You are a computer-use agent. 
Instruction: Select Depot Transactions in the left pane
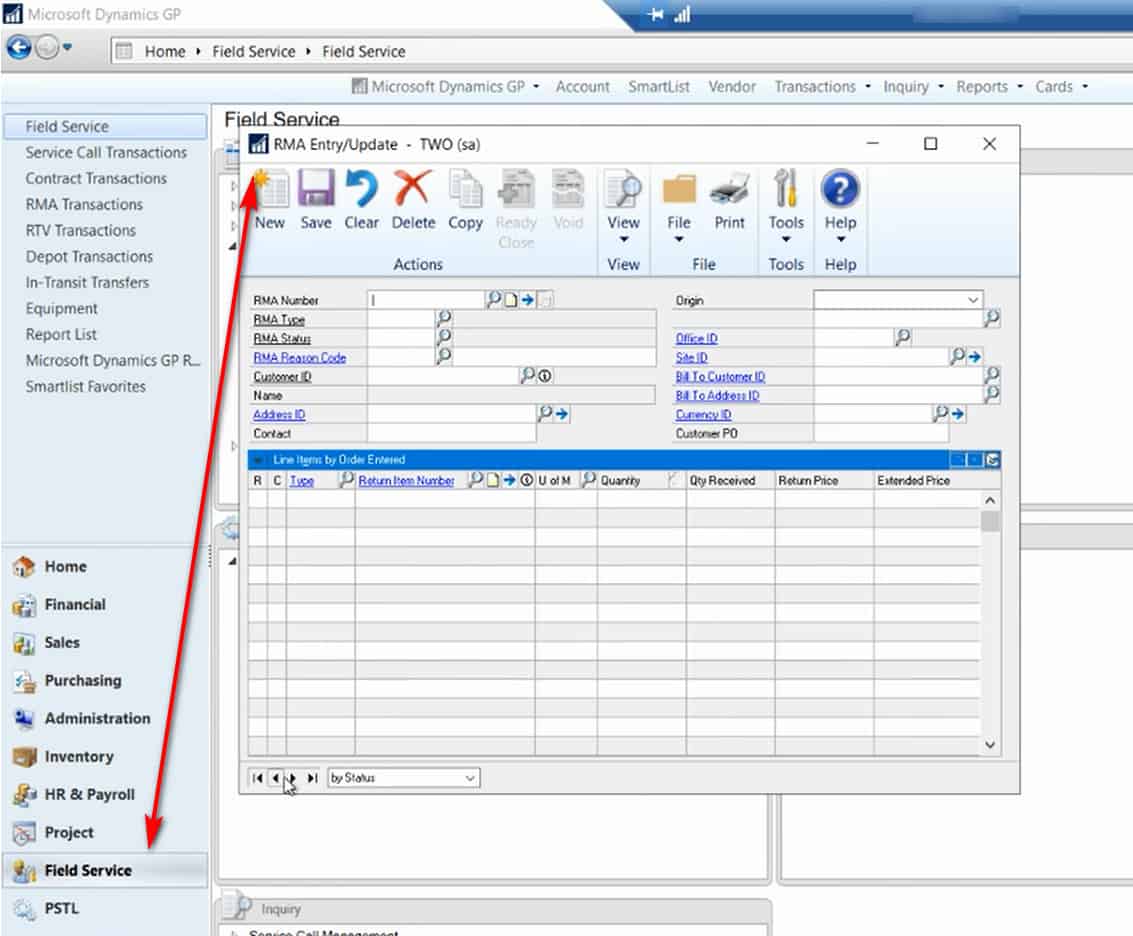tap(89, 257)
